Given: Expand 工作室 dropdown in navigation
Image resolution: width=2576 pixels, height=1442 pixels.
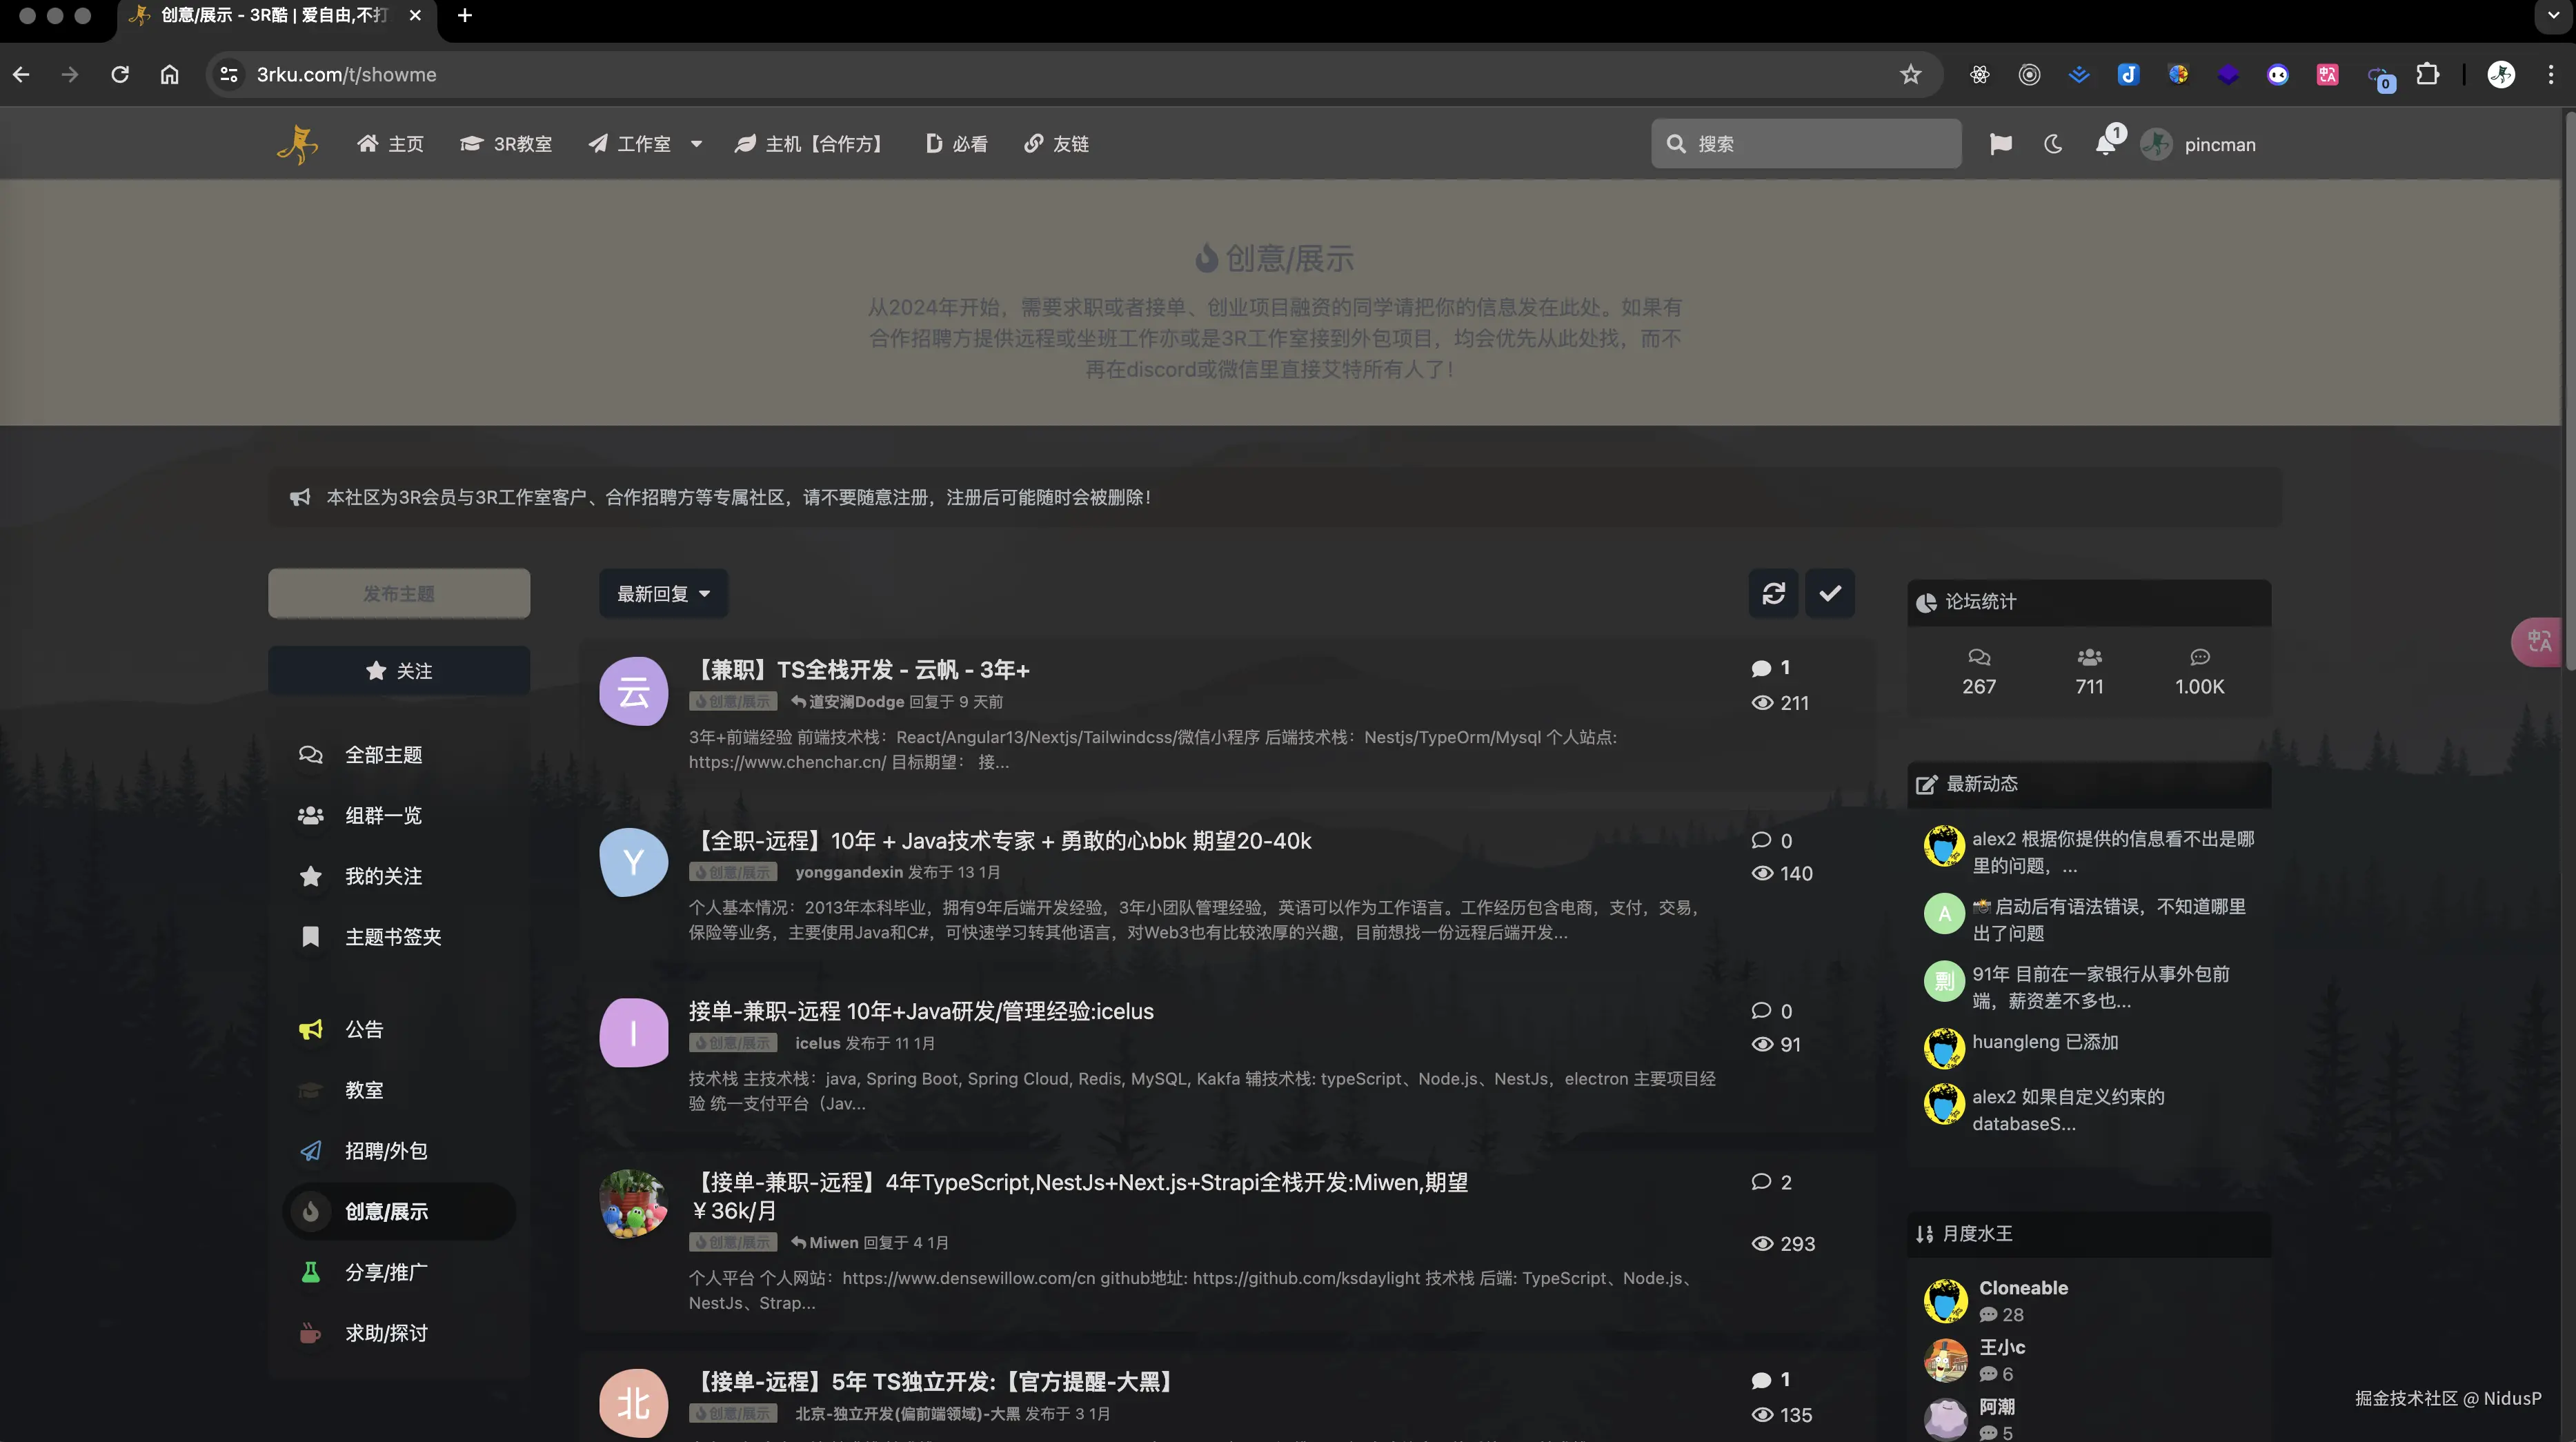Looking at the screenshot, I should [696, 144].
